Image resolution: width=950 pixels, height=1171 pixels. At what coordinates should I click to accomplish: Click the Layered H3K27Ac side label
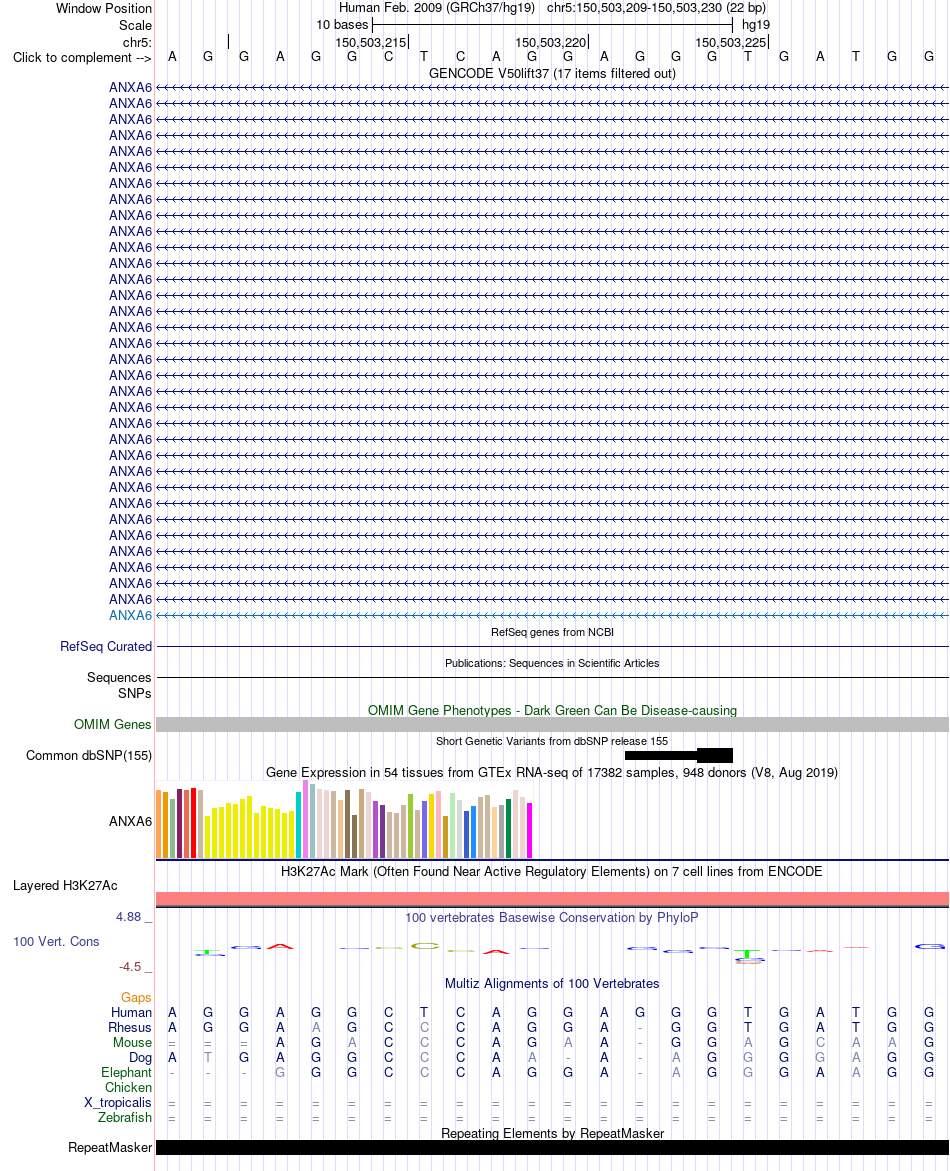65,886
